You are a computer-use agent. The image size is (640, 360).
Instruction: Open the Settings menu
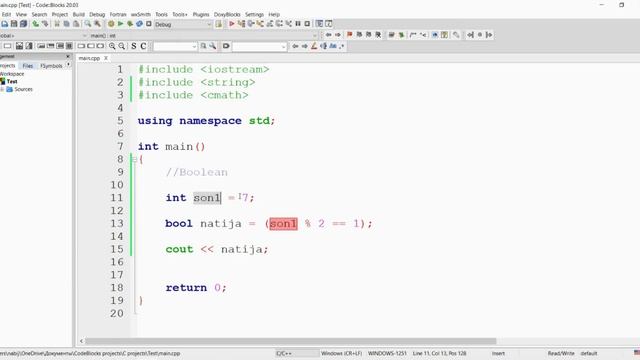[254, 14]
